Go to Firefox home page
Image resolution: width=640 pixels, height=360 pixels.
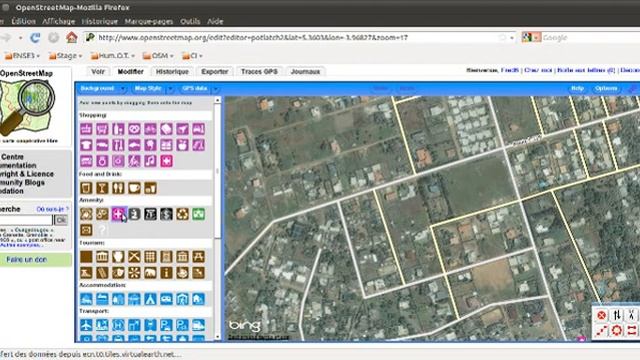72,38
